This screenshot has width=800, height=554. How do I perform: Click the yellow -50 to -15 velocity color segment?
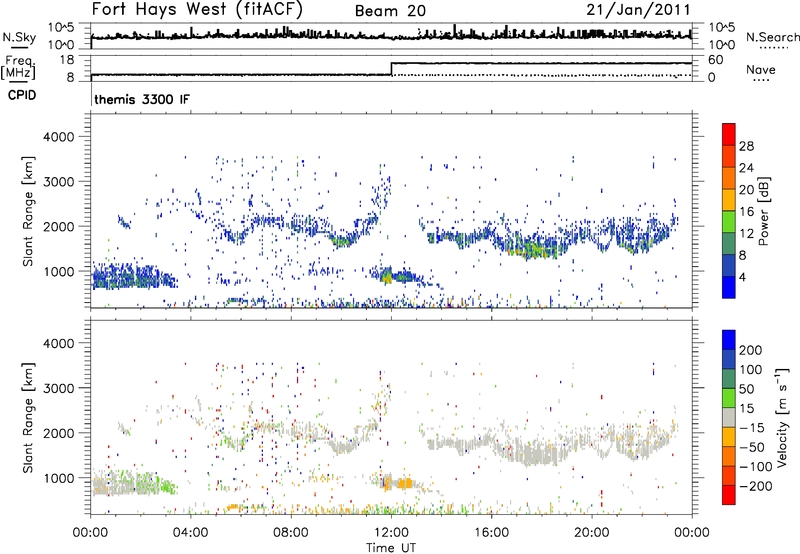click(x=729, y=437)
